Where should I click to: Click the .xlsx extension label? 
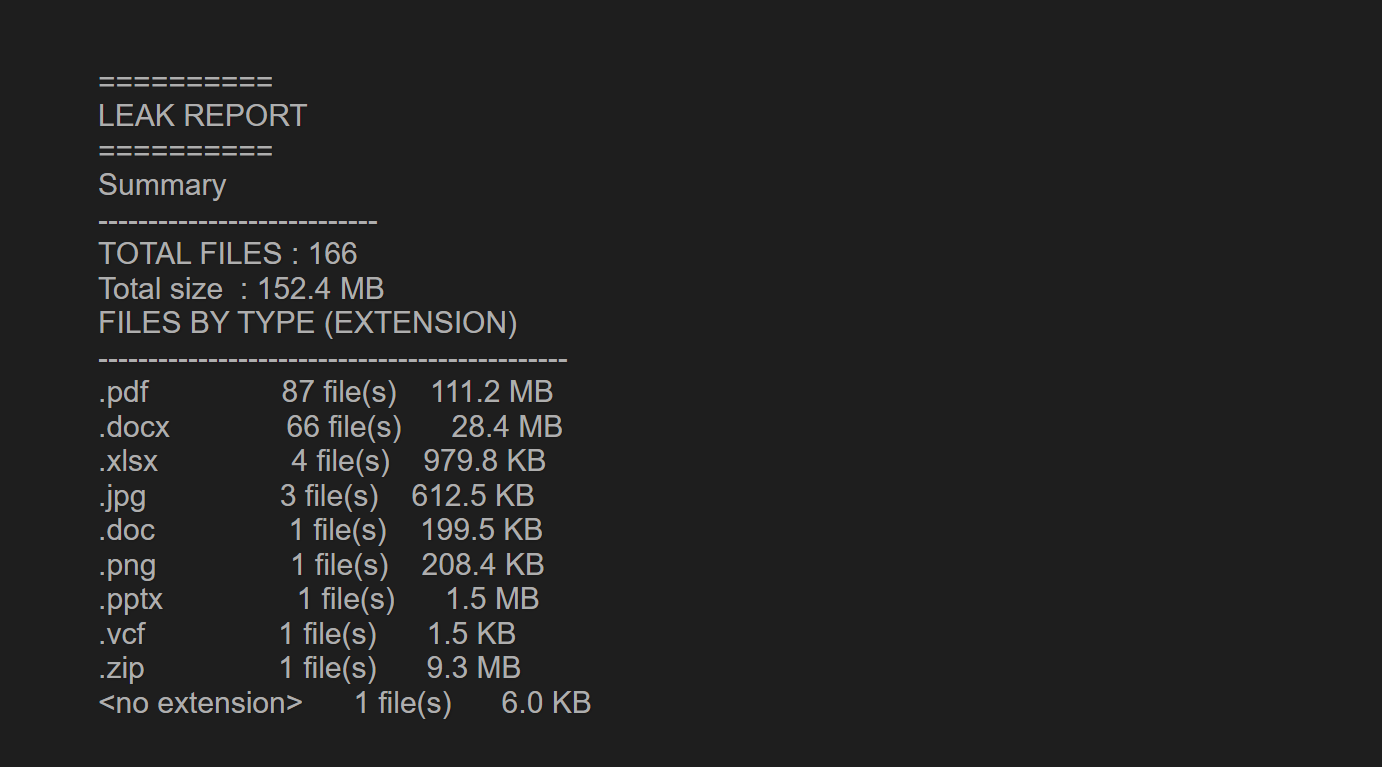[x=128, y=461]
